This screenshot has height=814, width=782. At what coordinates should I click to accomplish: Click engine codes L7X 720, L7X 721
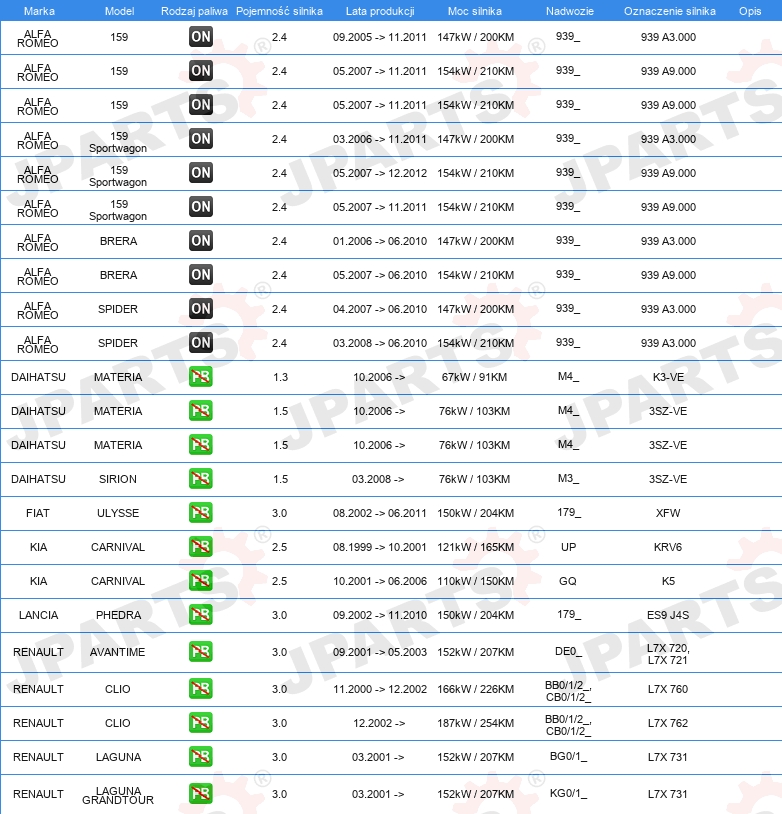click(x=668, y=654)
